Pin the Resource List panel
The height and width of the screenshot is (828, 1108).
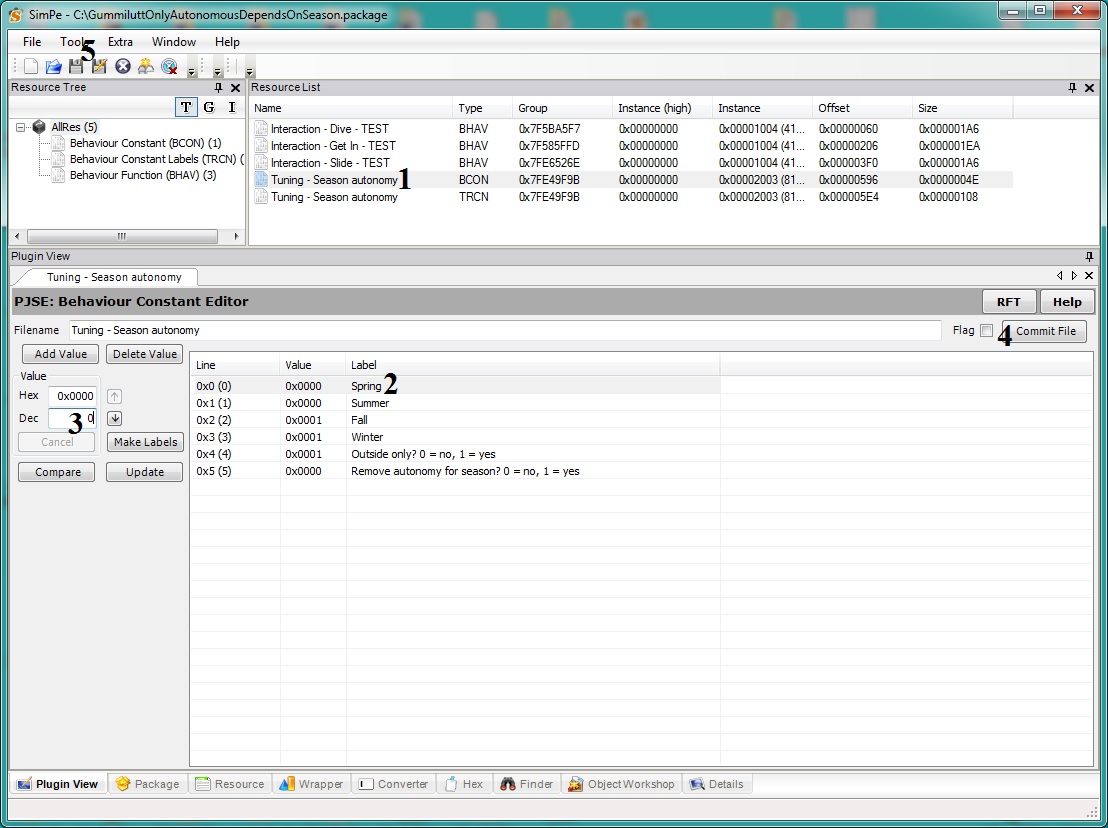pyautogui.click(x=1072, y=88)
